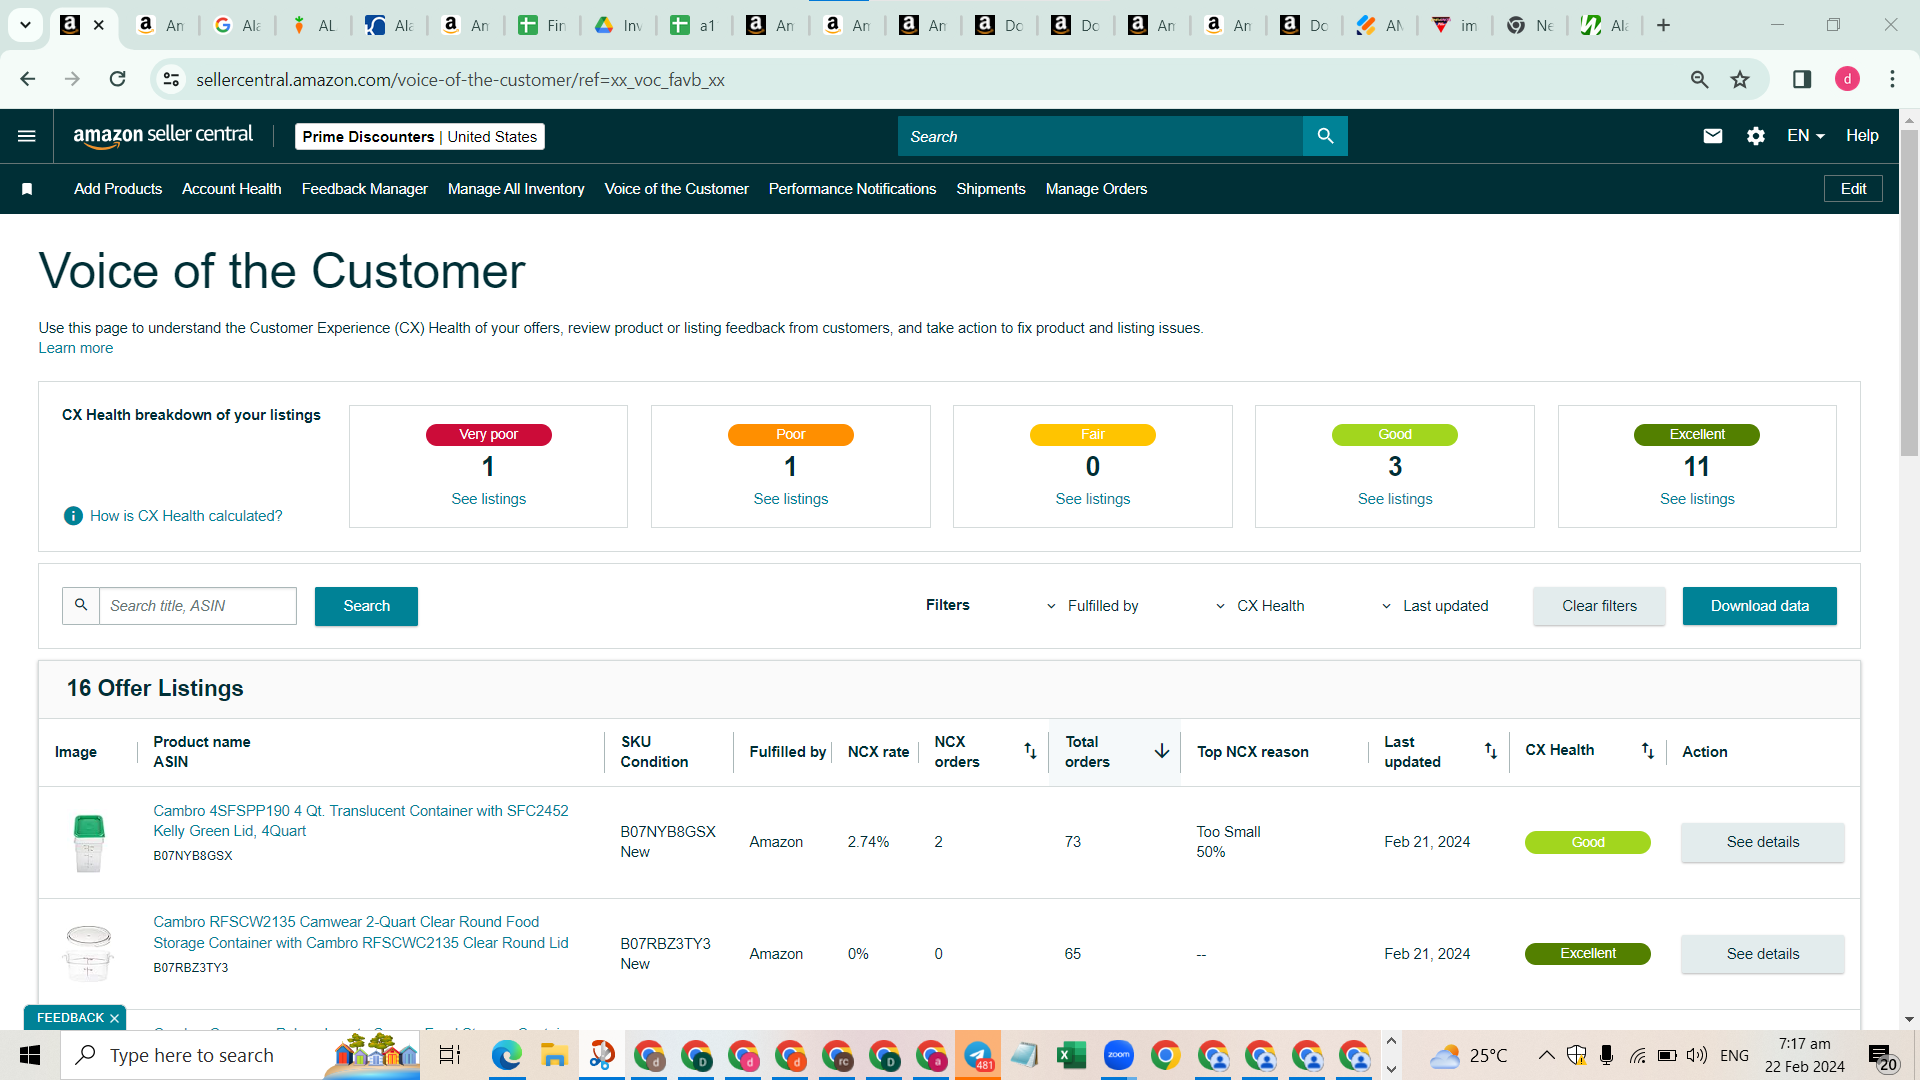The width and height of the screenshot is (1920, 1080).
Task: See listings under Very poor
Action: (x=489, y=499)
